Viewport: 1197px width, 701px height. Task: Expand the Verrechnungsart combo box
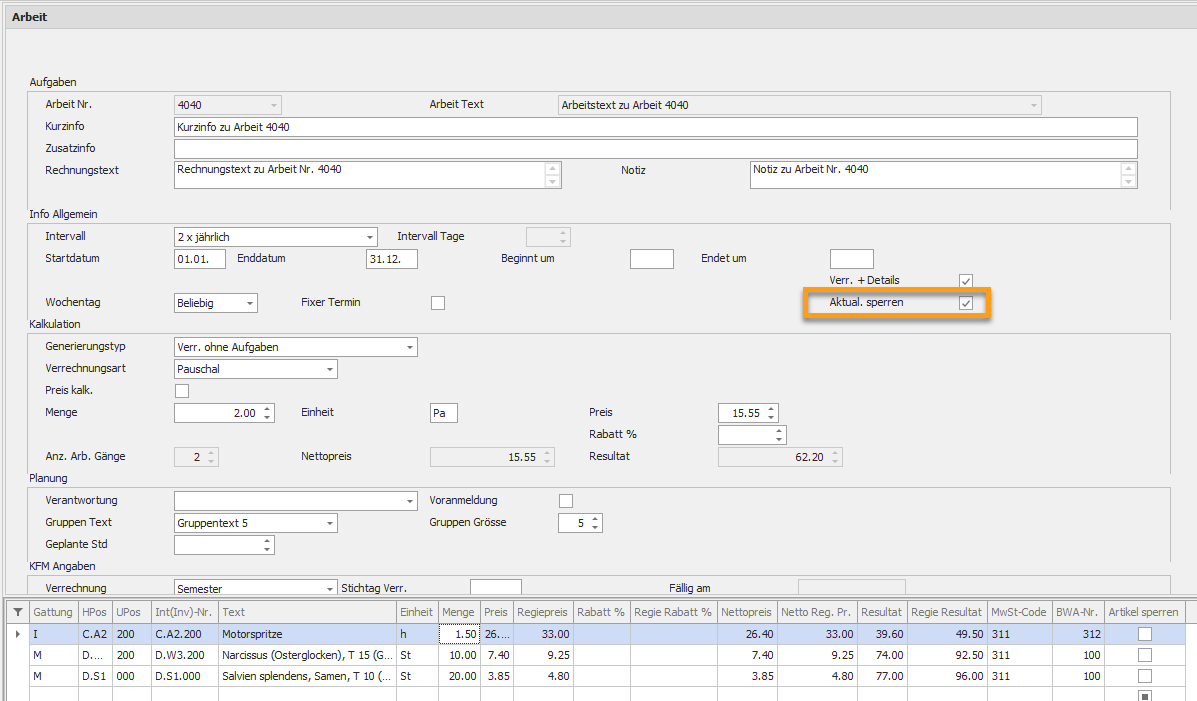pyautogui.click(x=330, y=370)
